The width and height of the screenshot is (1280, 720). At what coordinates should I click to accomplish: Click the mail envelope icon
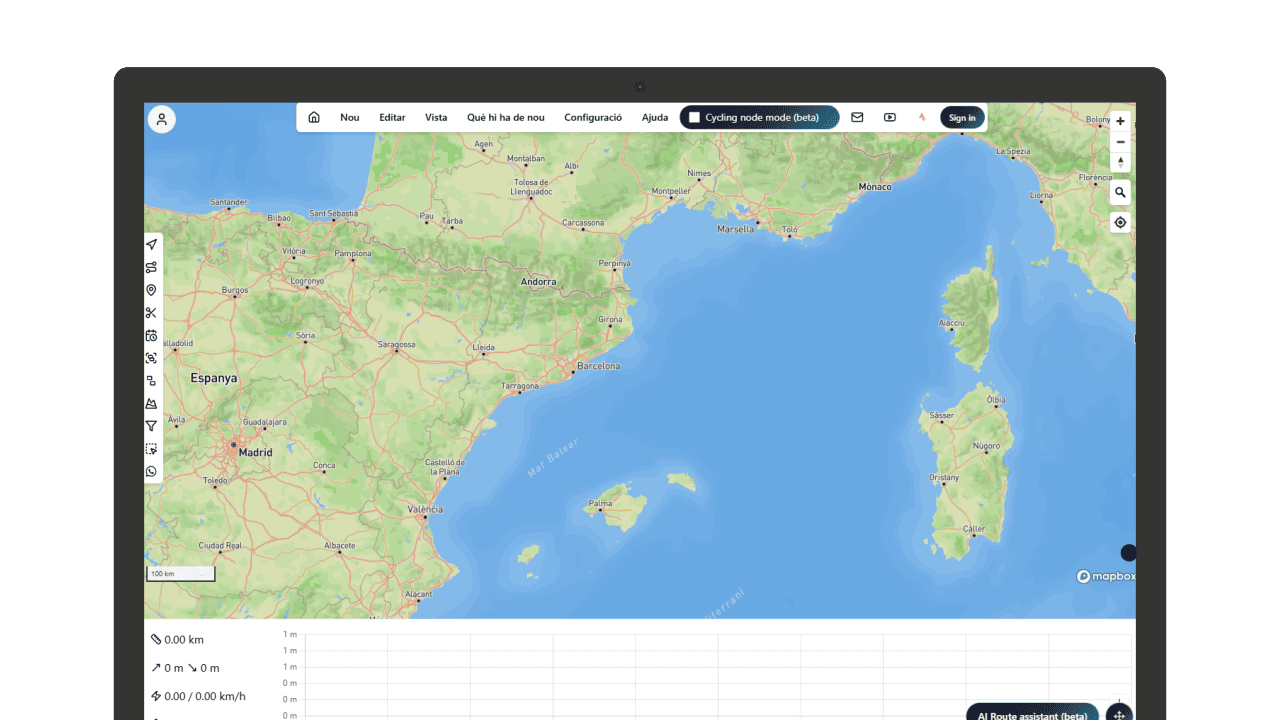coord(857,117)
